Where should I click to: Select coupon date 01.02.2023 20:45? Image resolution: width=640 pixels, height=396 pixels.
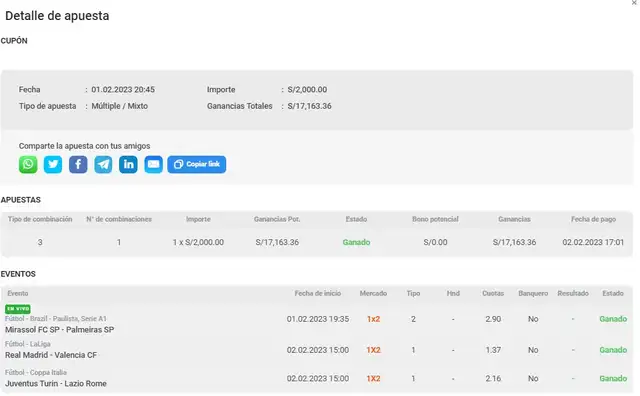123,90
